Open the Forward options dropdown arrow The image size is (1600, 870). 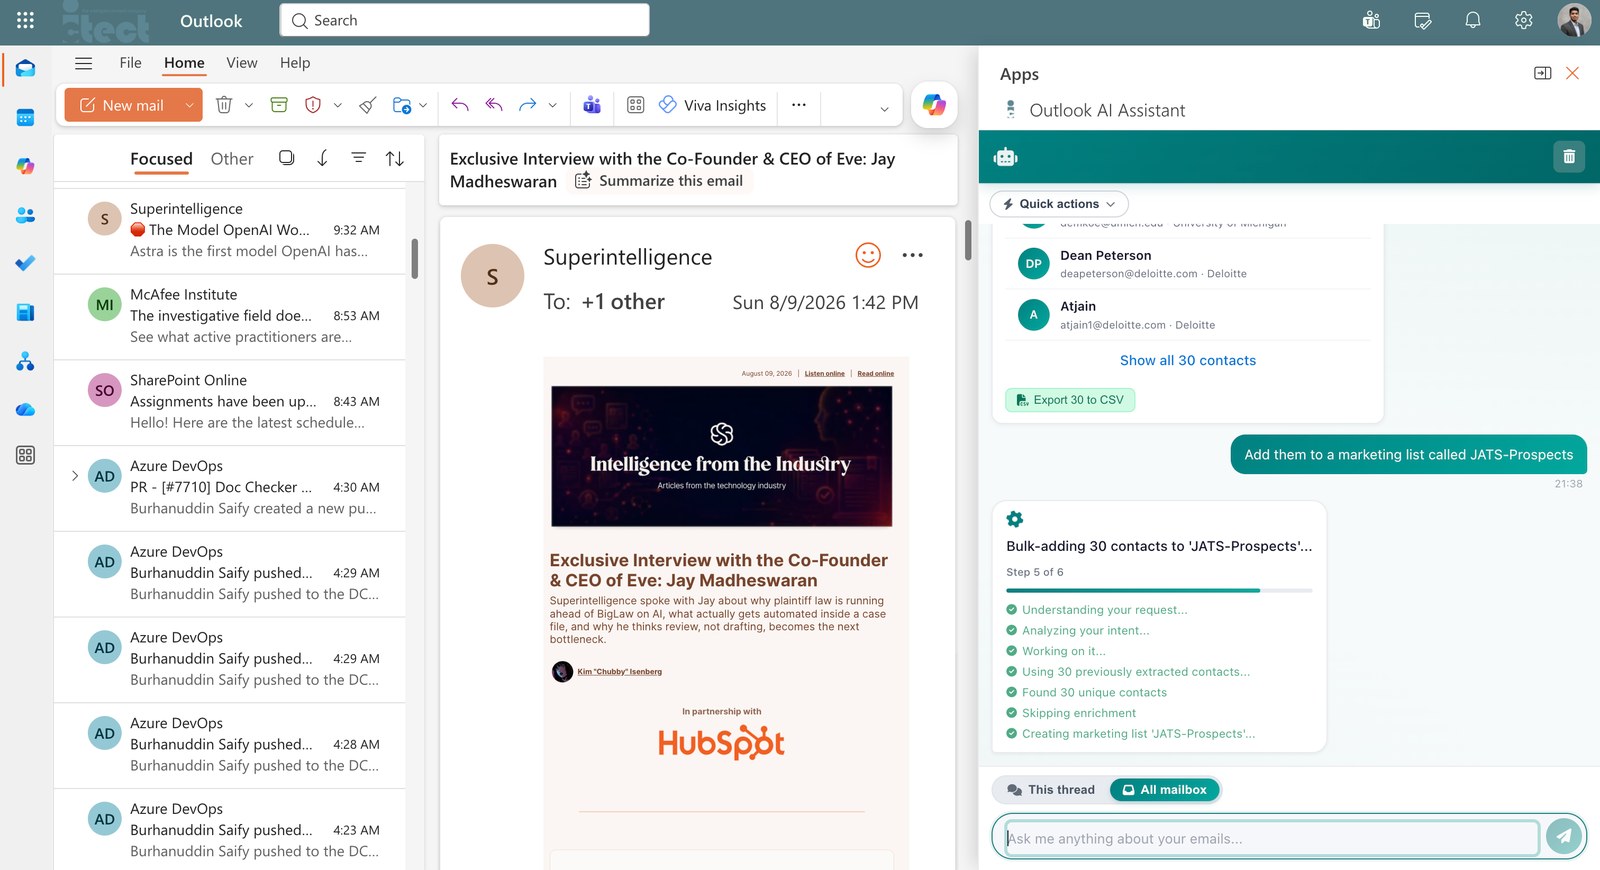tap(552, 105)
